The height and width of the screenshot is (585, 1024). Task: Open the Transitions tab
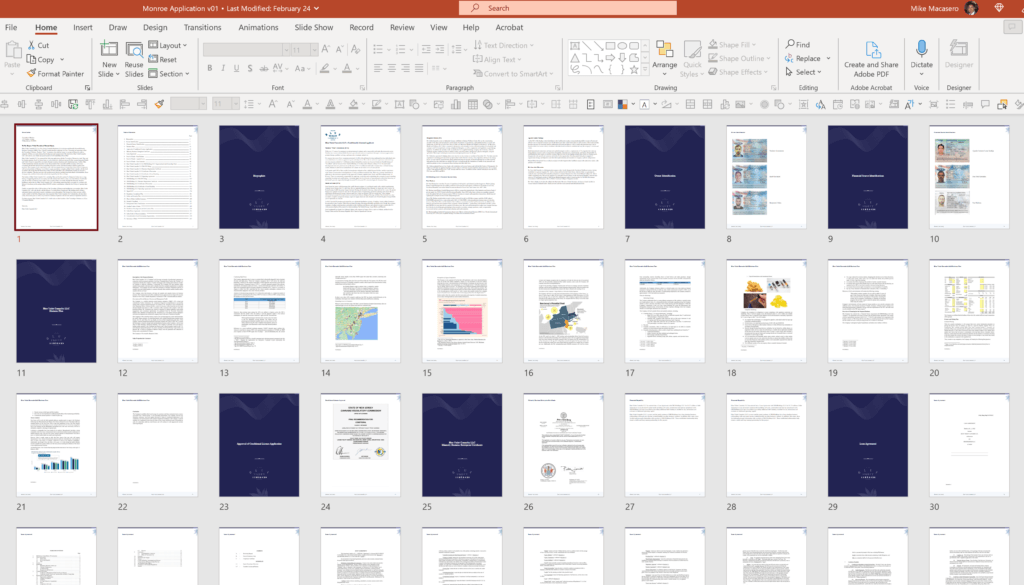point(202,27)
